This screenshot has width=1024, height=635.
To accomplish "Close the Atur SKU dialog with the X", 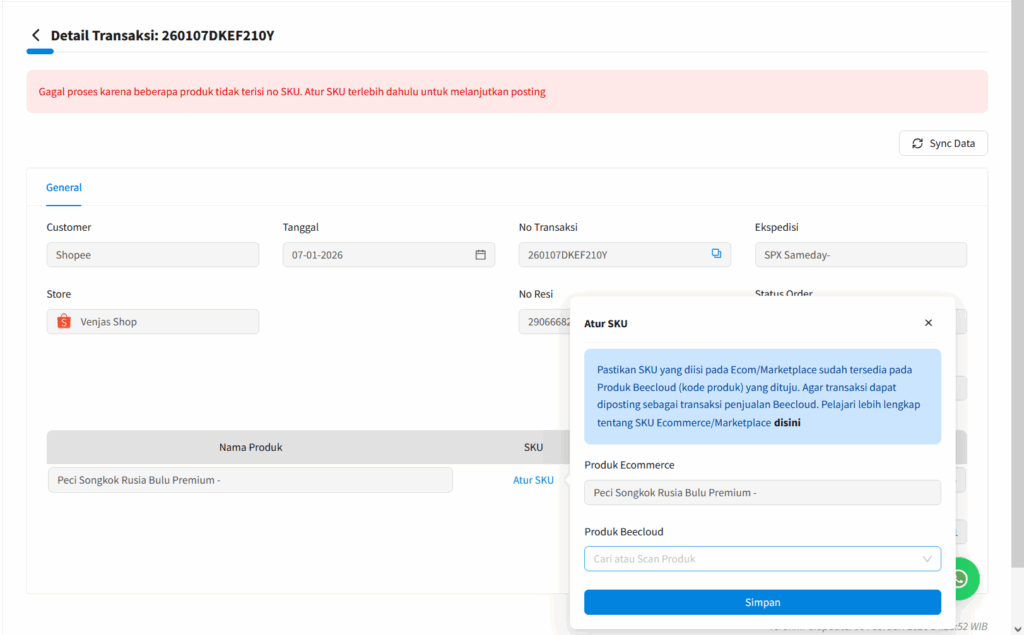I will point(928,322).
